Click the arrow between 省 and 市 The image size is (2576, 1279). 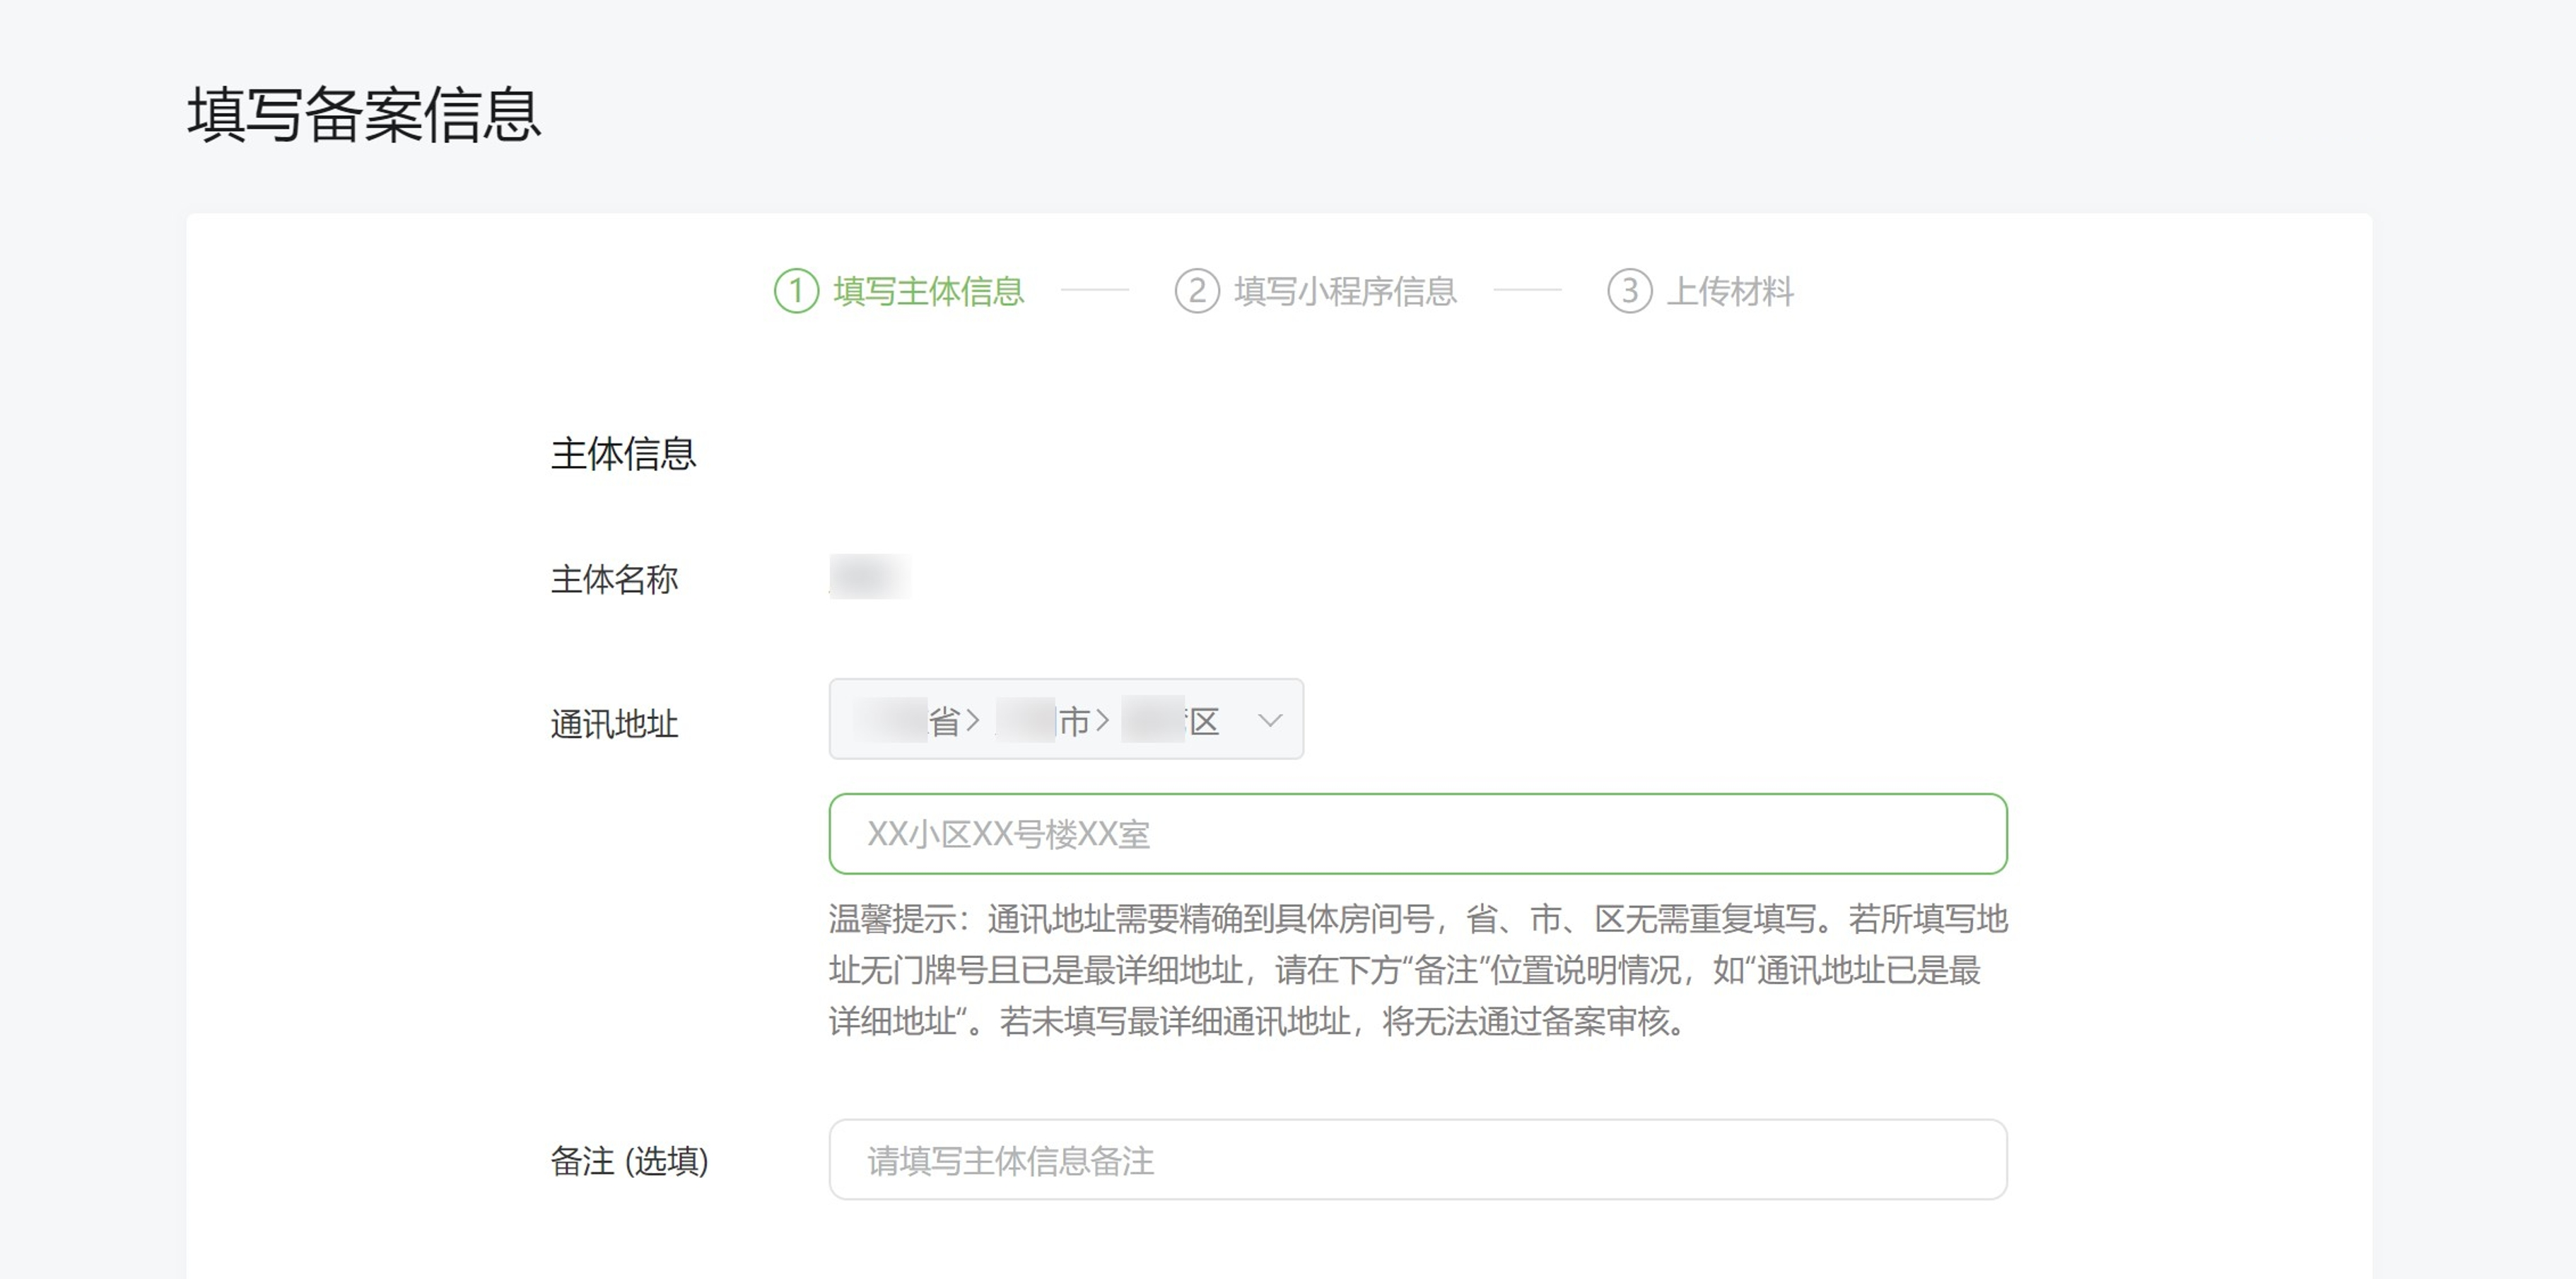coord(973,720)
